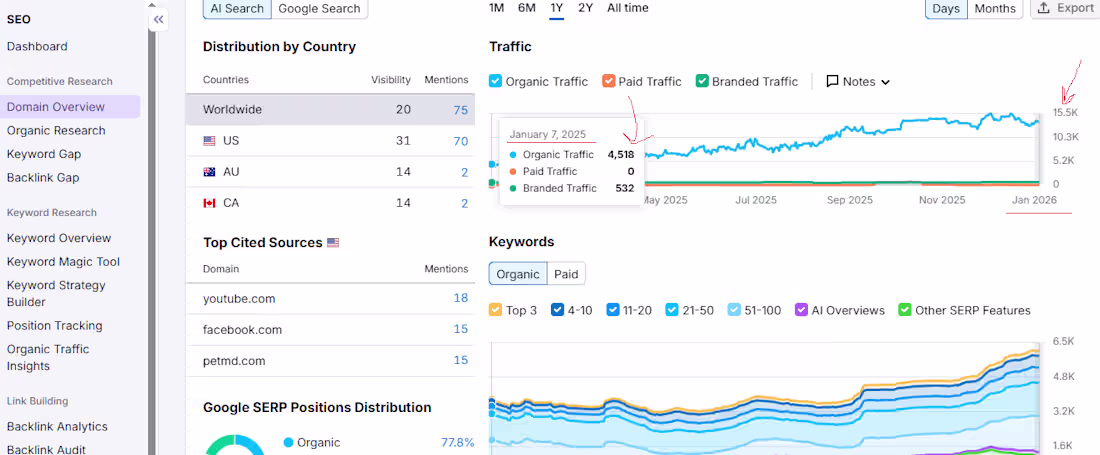Click petmd.com domain row
The width and height of the screenshot is (1100, 455).
point(330,361)
